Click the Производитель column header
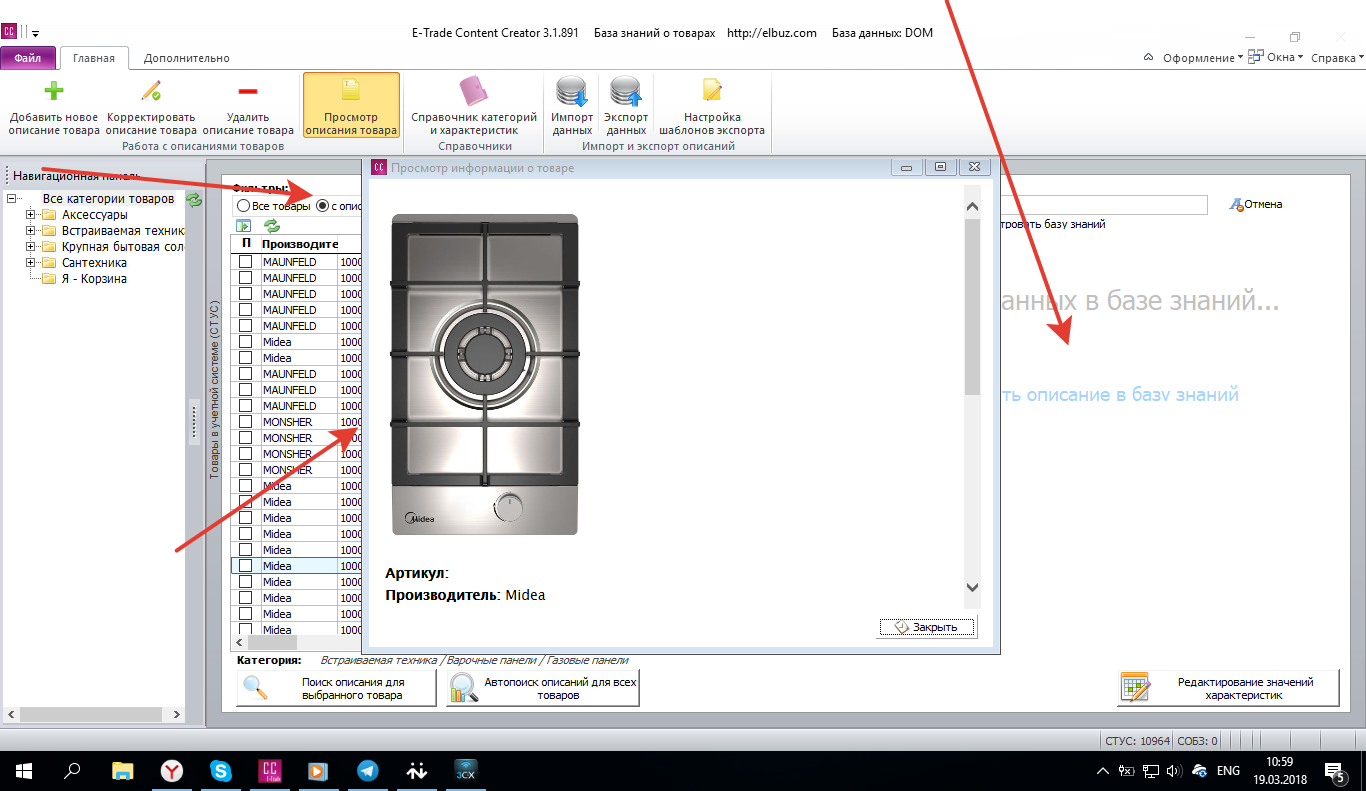1366x791 pixels. 299,244
